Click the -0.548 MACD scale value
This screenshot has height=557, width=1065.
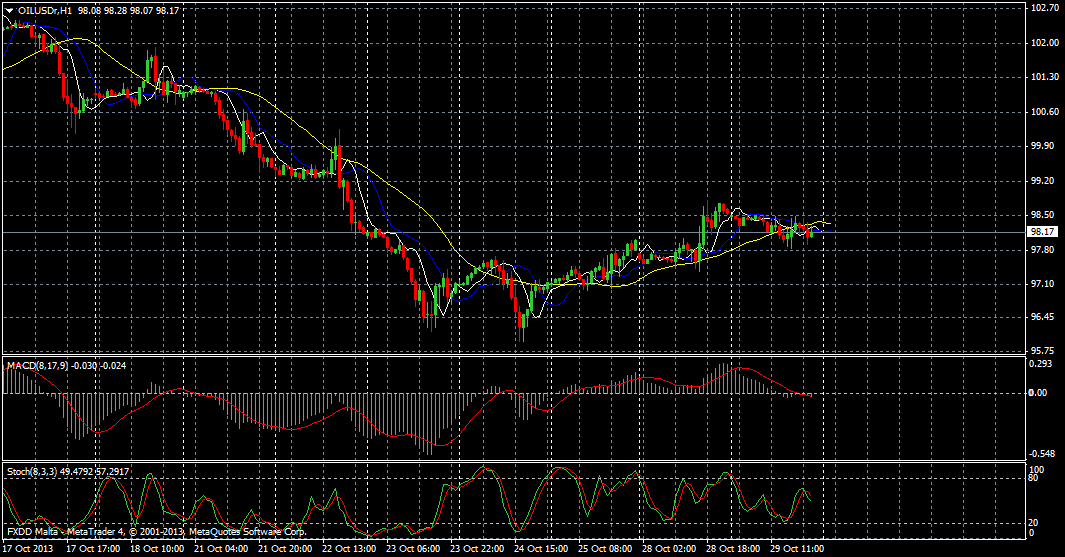1041,452
